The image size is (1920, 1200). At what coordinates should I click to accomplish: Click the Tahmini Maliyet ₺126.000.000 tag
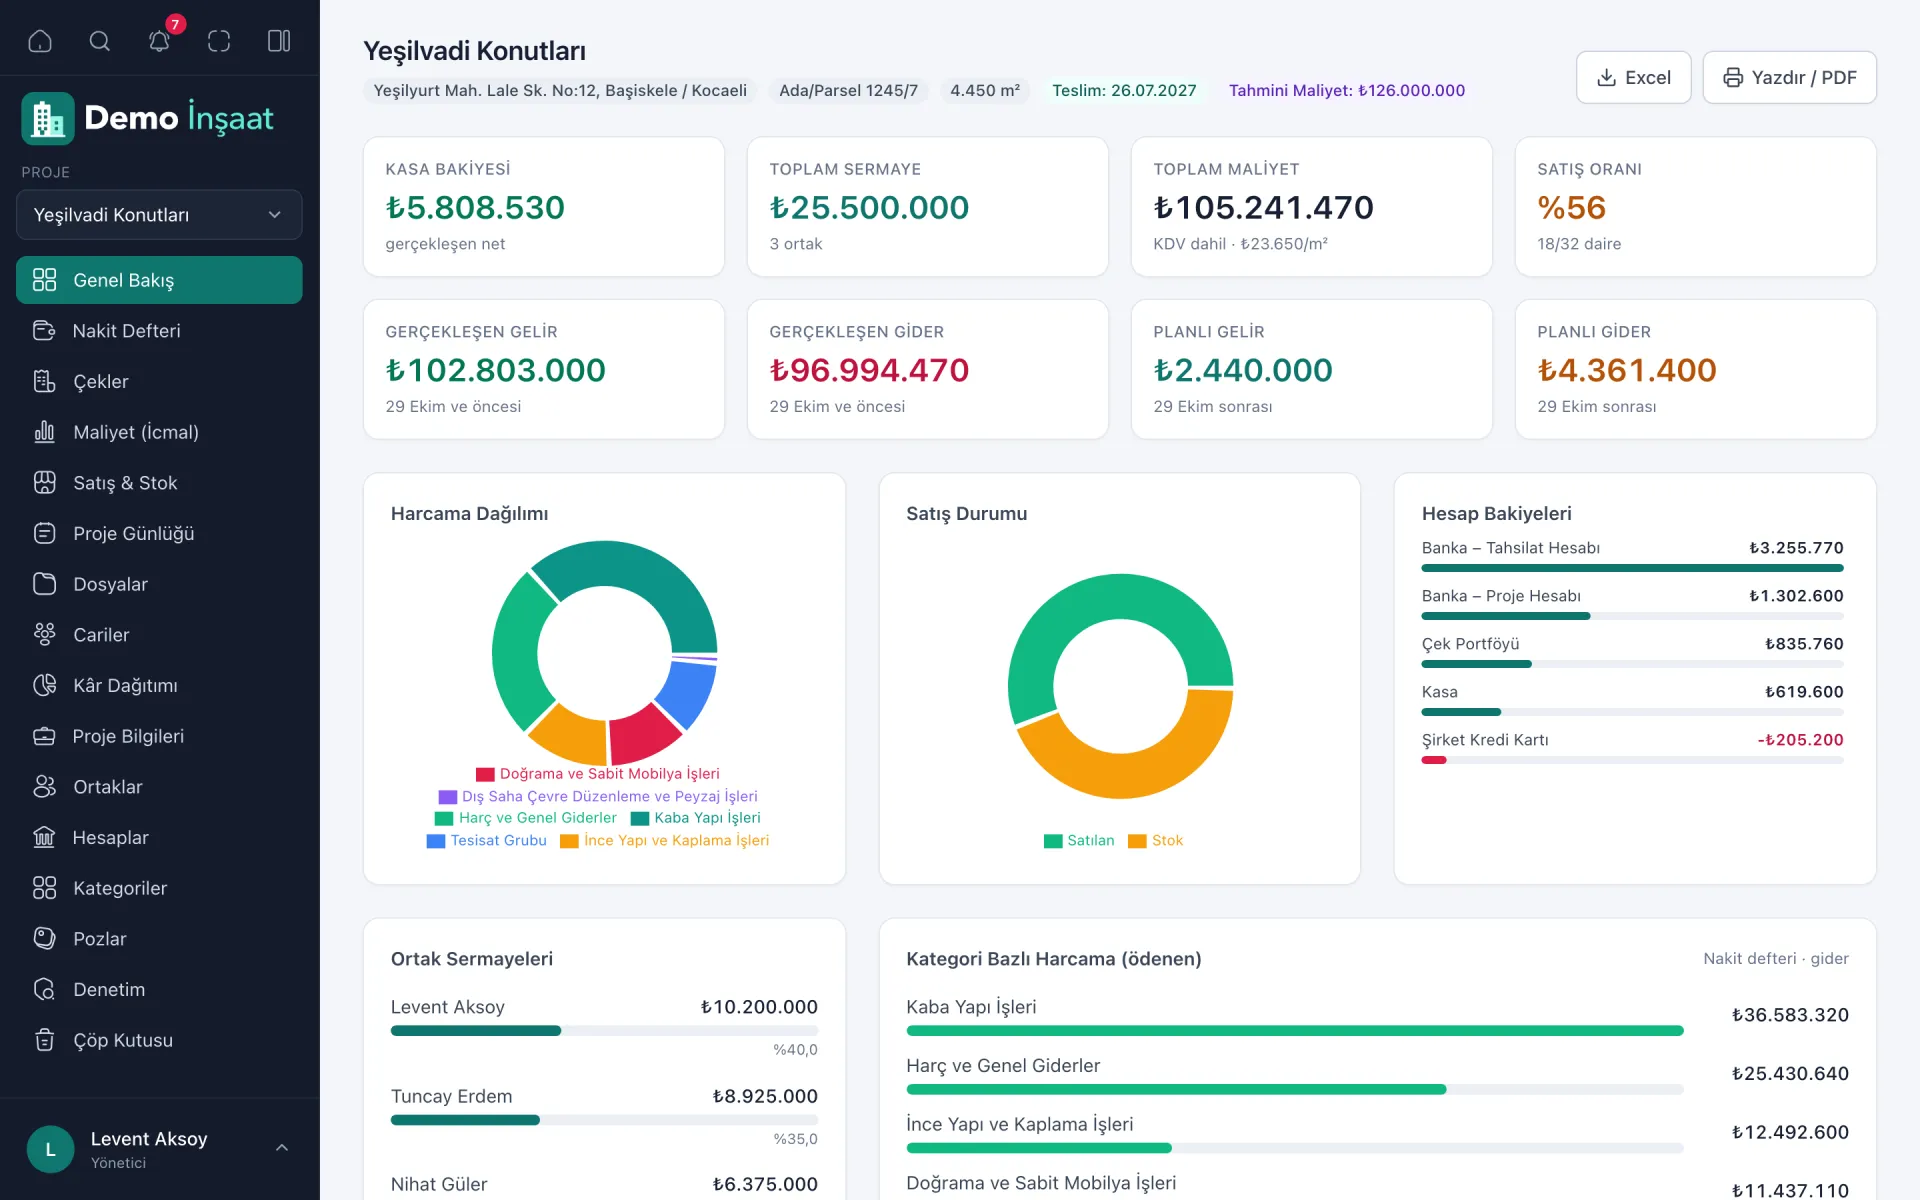[1347, 90]
